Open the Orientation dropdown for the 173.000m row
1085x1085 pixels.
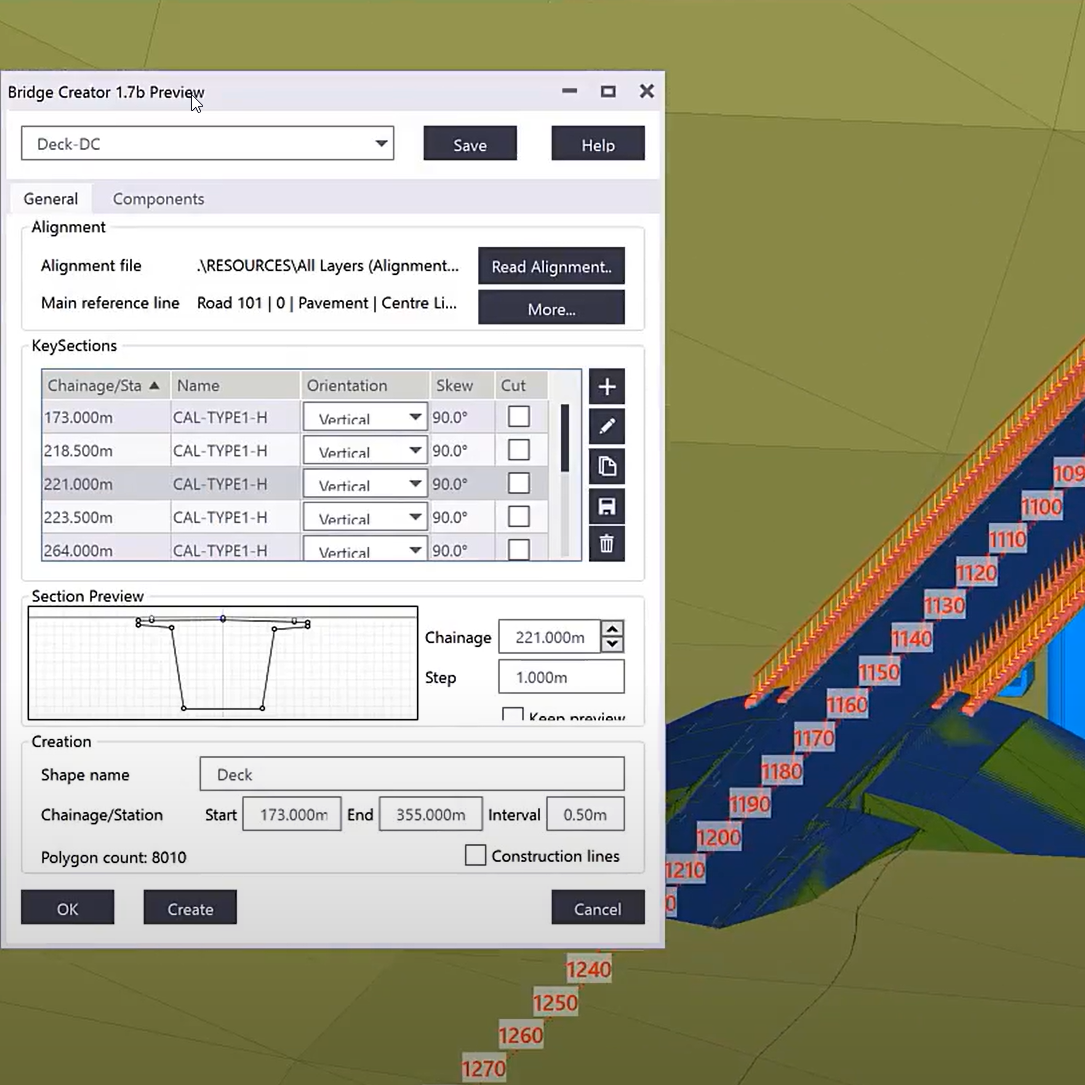[x=415, y=416]
